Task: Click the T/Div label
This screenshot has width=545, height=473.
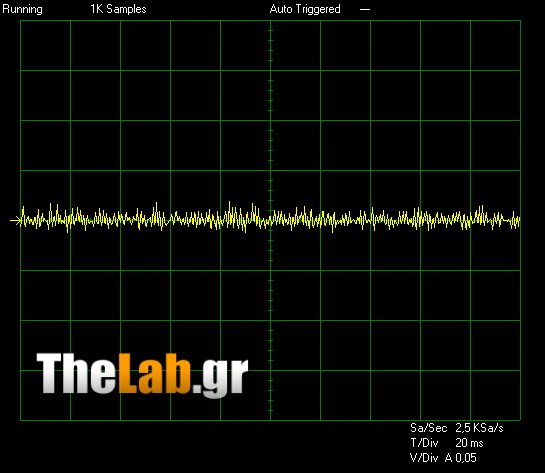Action: coord(424,443)
